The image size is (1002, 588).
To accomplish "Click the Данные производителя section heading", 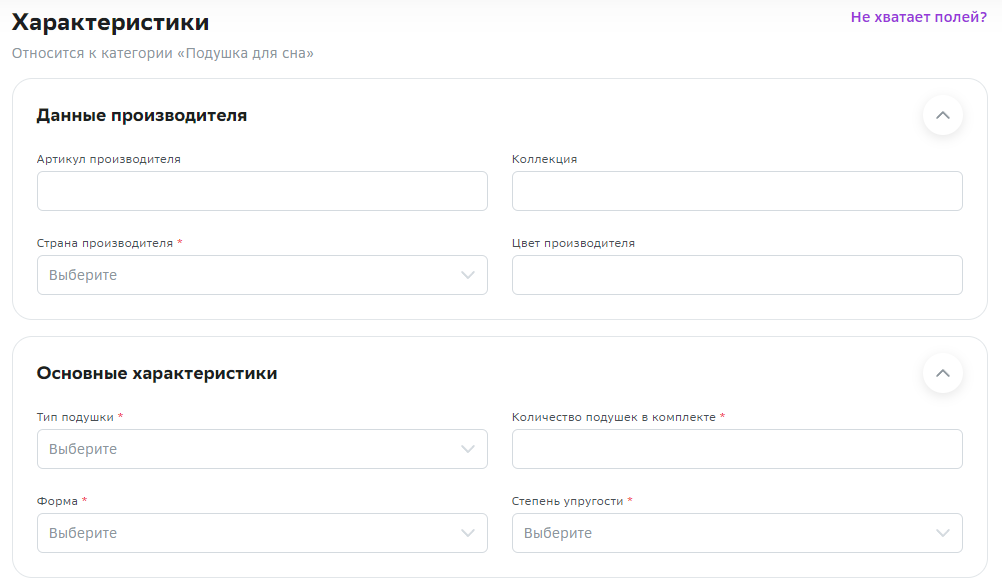I will pos(142,116).
